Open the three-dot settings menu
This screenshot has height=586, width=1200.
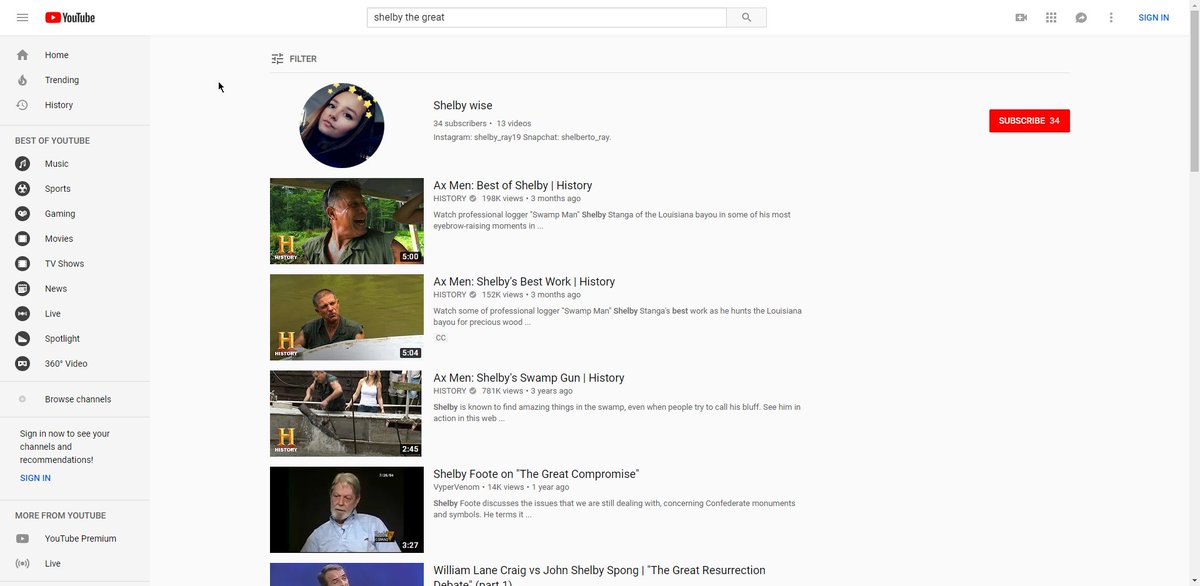pos(1111,18)
